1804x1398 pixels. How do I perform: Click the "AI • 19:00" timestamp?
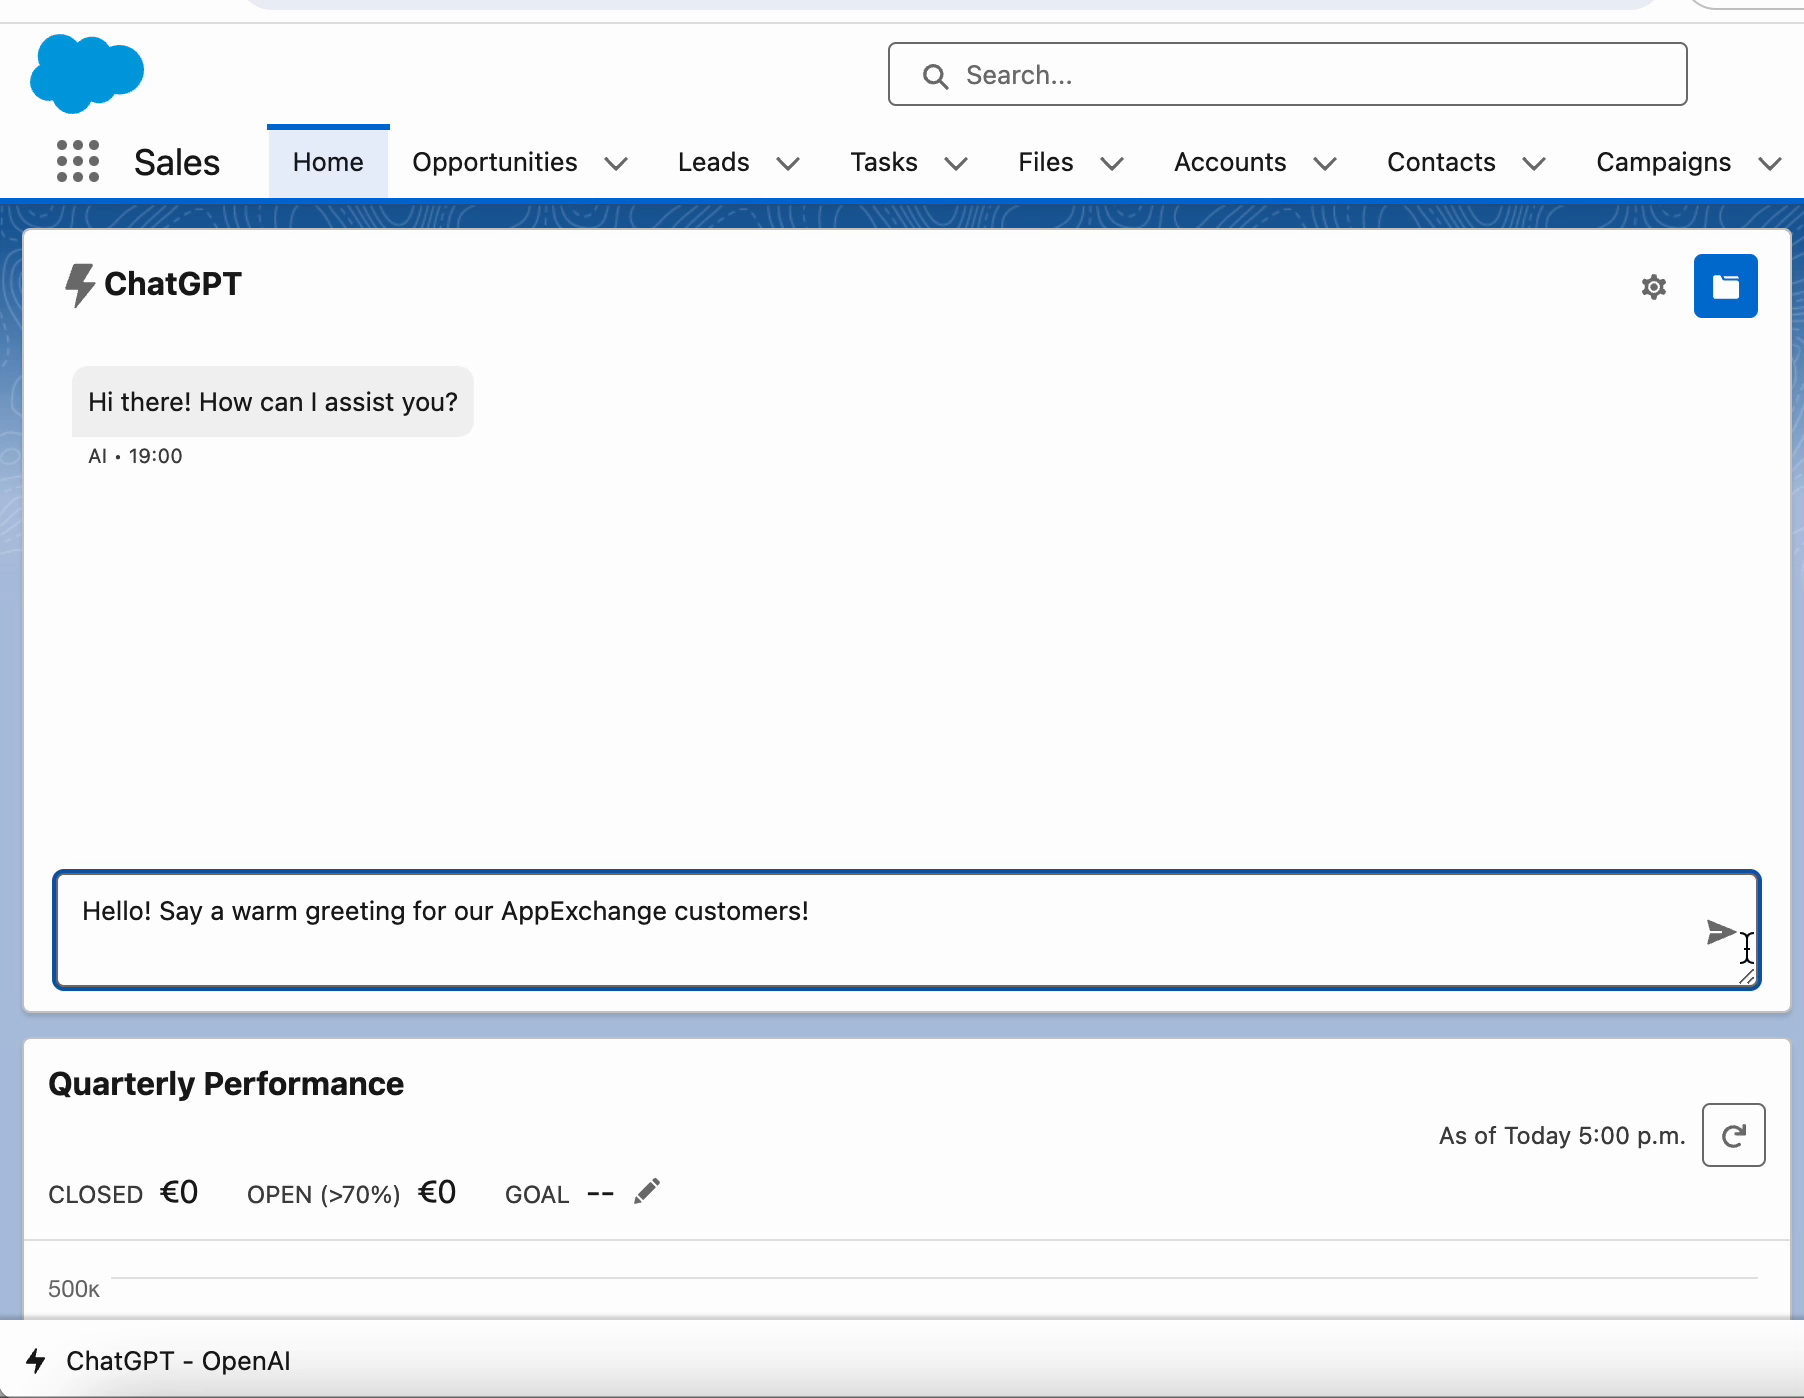click(135, 456)
